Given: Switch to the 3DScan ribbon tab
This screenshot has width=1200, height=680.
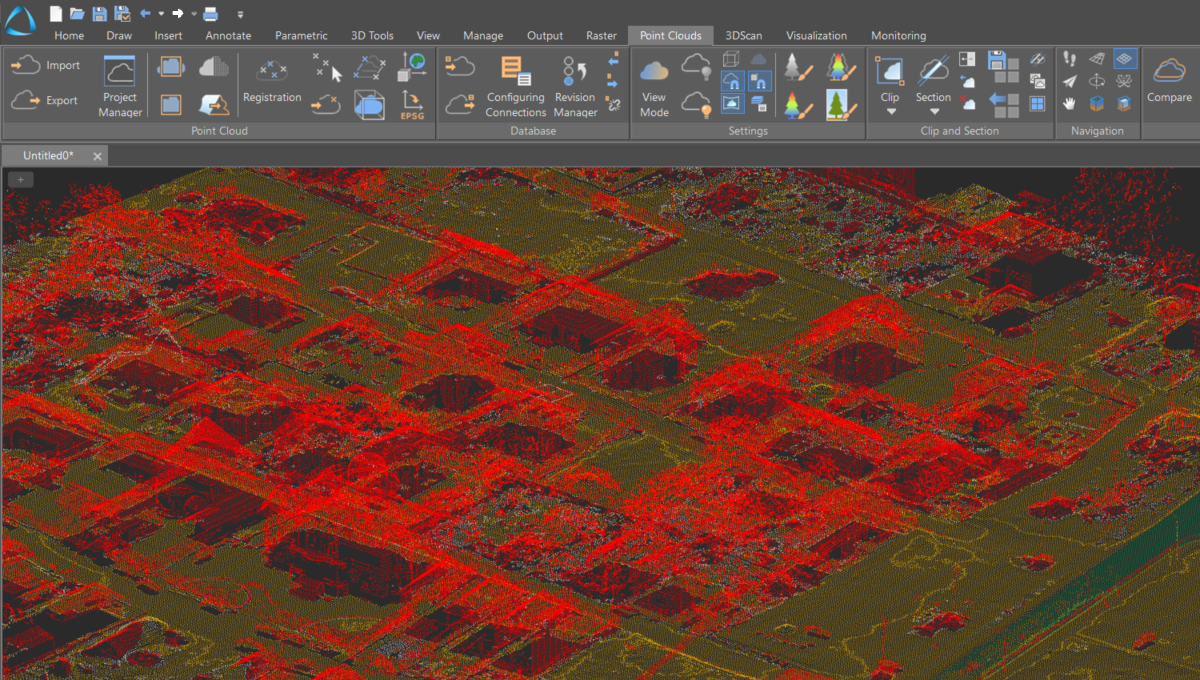Looking at the screenshot, I should (x=743, y=35).
